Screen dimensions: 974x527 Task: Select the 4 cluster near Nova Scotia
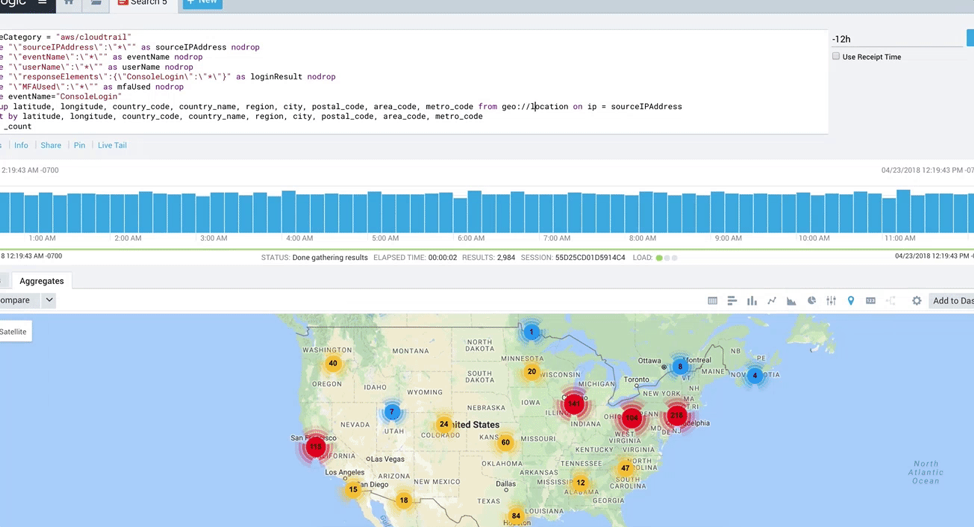point(755,375)
